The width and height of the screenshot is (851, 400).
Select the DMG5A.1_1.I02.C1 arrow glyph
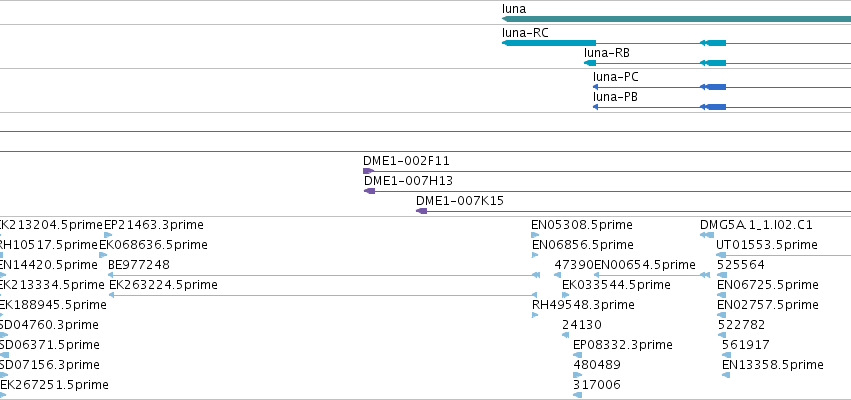pyautogui.click(x=707, y=235)
